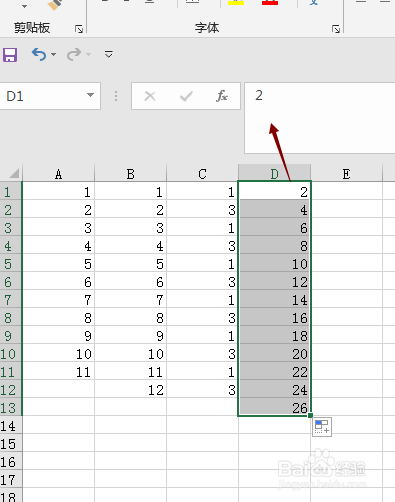Image resolution: width=395 pixels, height=502 pixels.
Task: Click cell C2 containing 3
Action: tap(202, 210)
